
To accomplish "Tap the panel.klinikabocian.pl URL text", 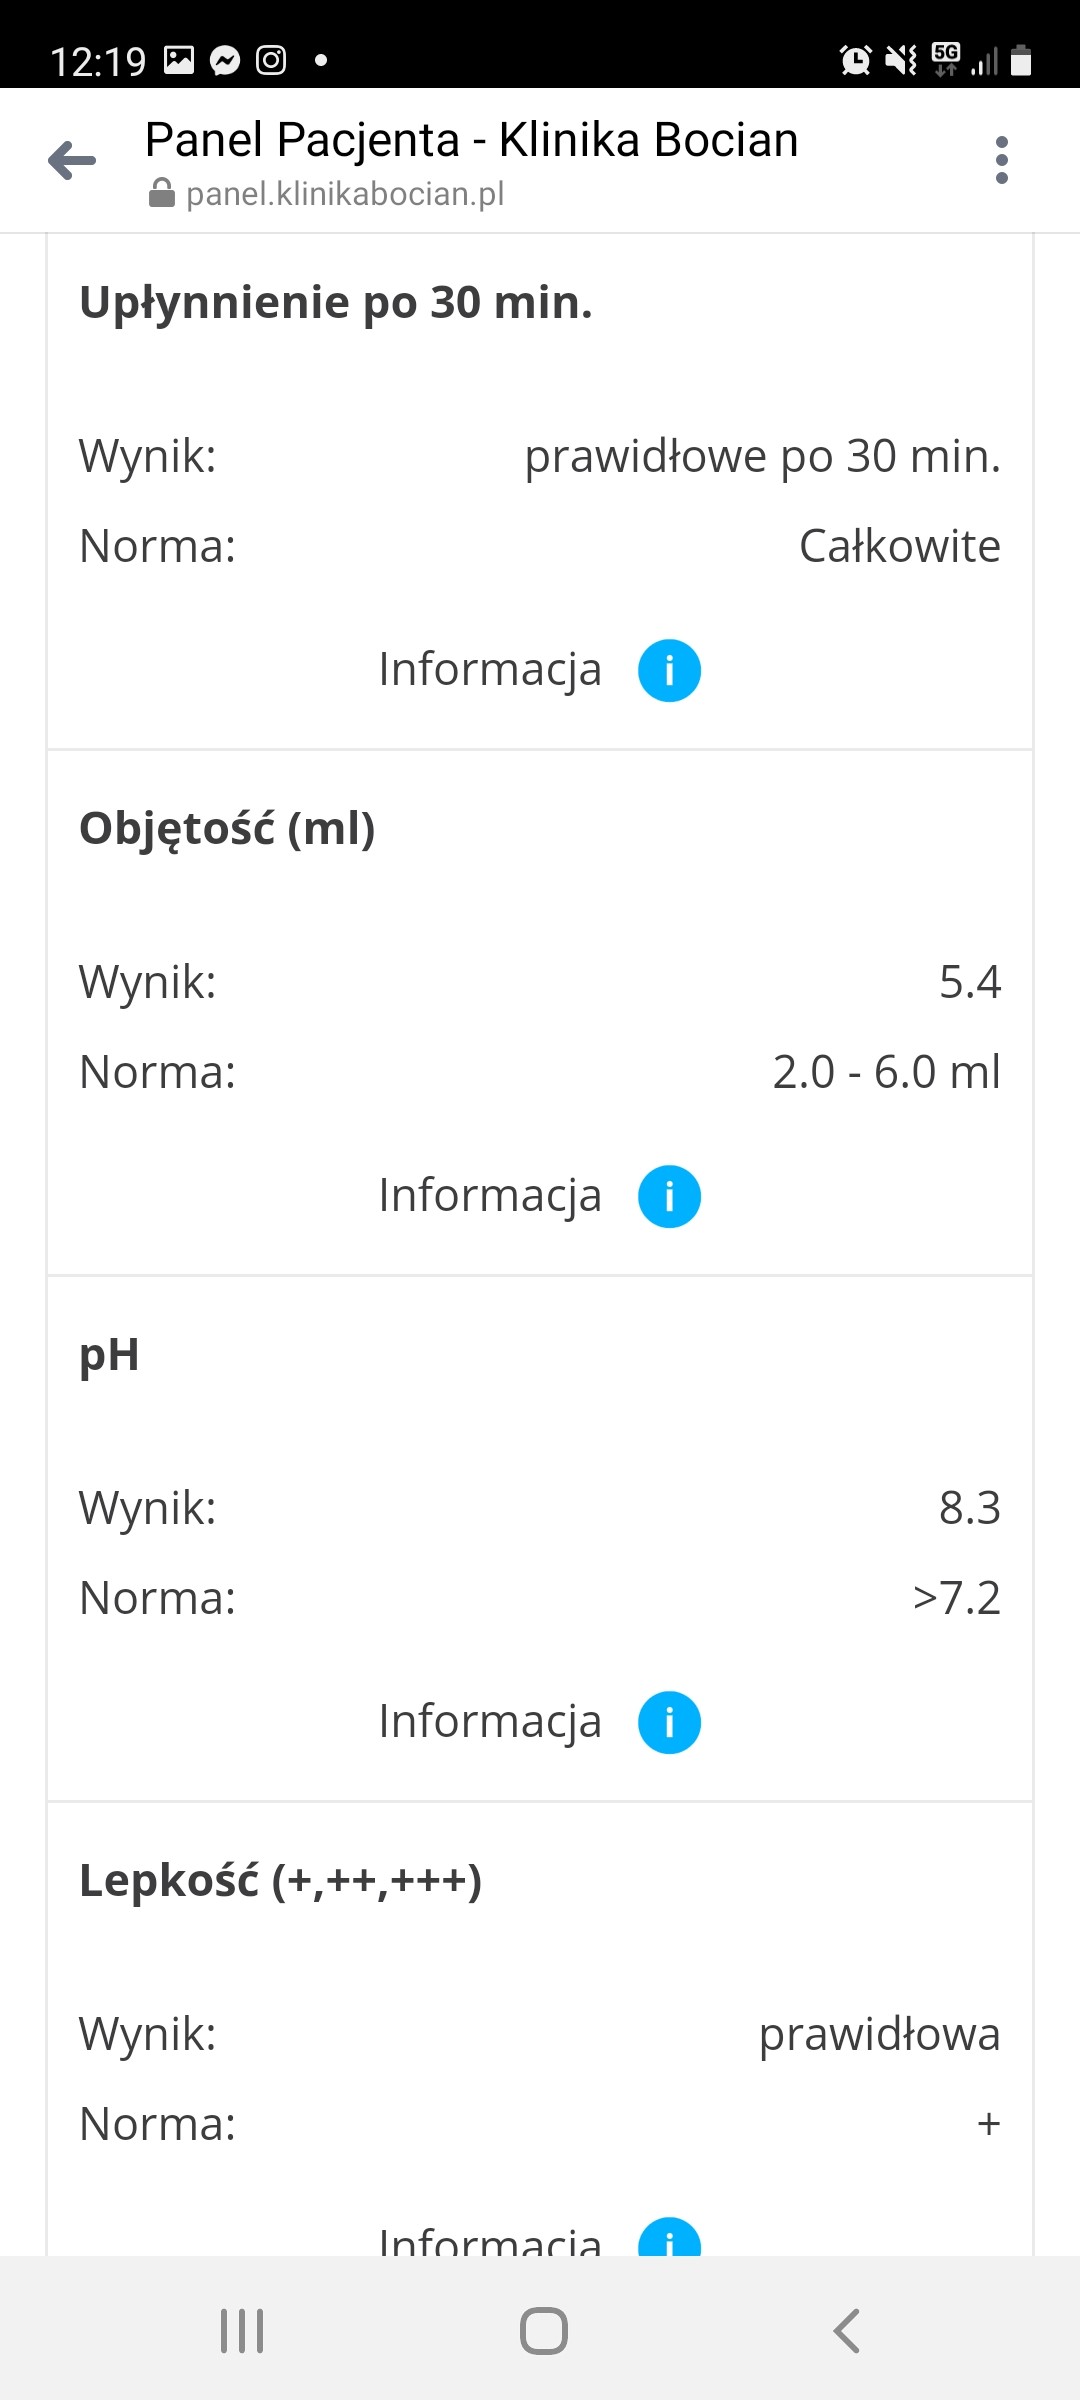I will tap(345, 194).
